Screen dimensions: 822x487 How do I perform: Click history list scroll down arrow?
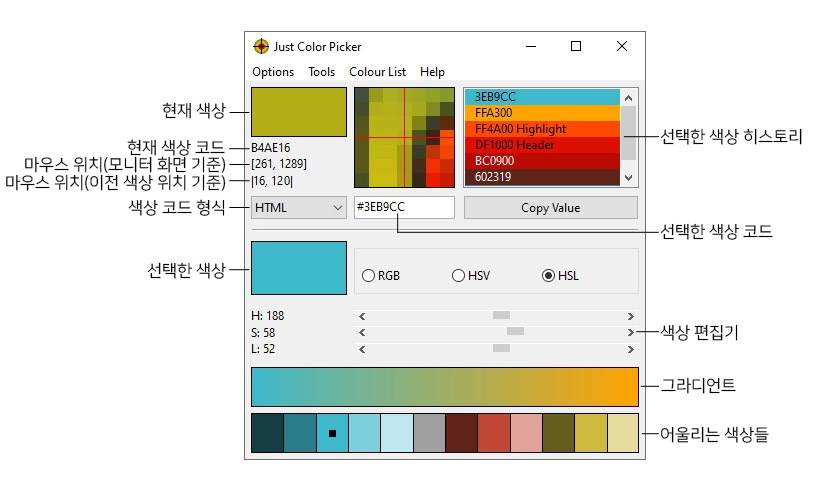click(629, 178)
